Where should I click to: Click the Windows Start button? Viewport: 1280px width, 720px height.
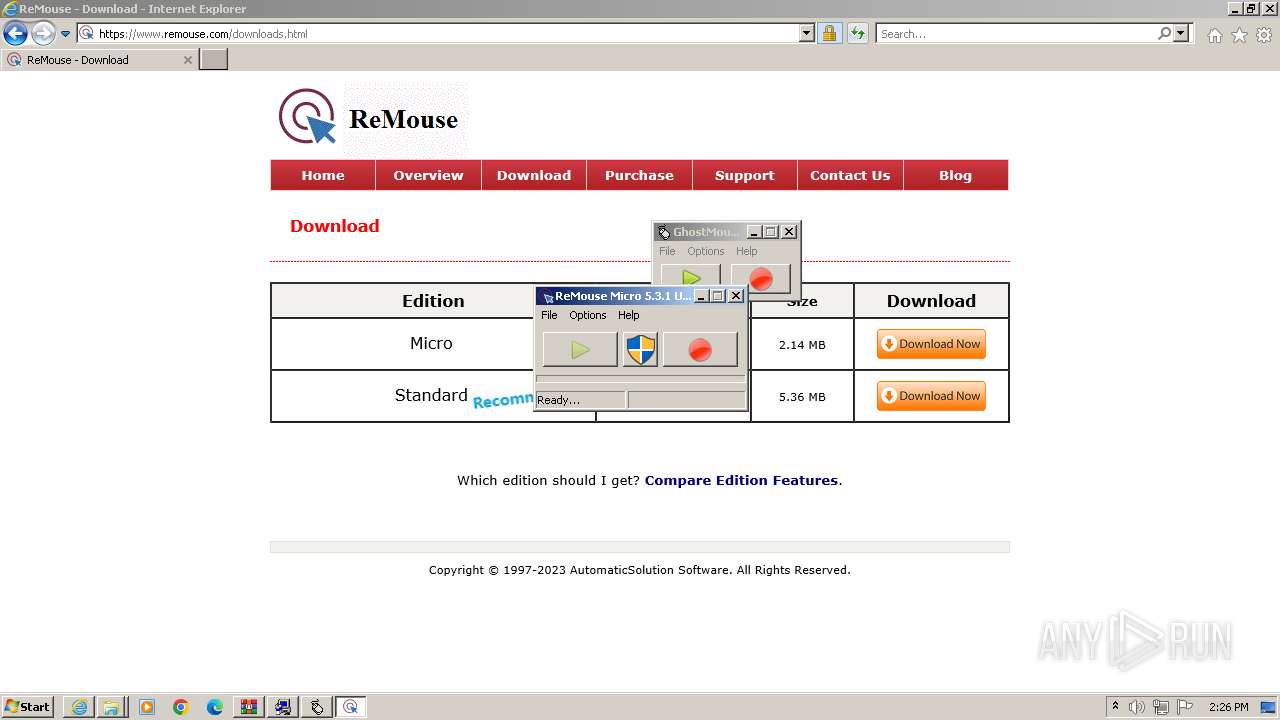[27, 707]
